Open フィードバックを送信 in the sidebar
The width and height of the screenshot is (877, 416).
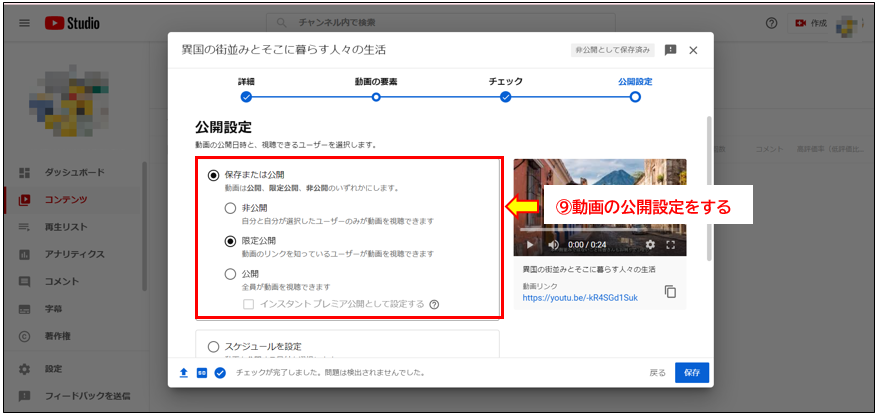pyautogui.click(x=73, y=396)
